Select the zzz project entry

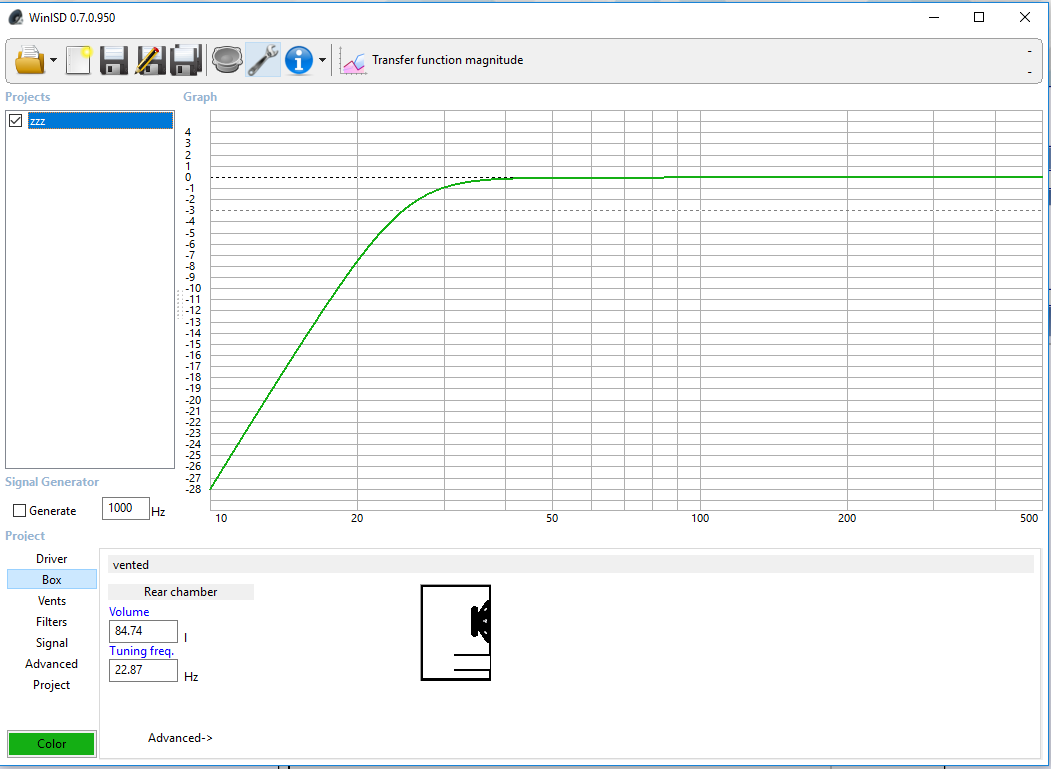100,121
